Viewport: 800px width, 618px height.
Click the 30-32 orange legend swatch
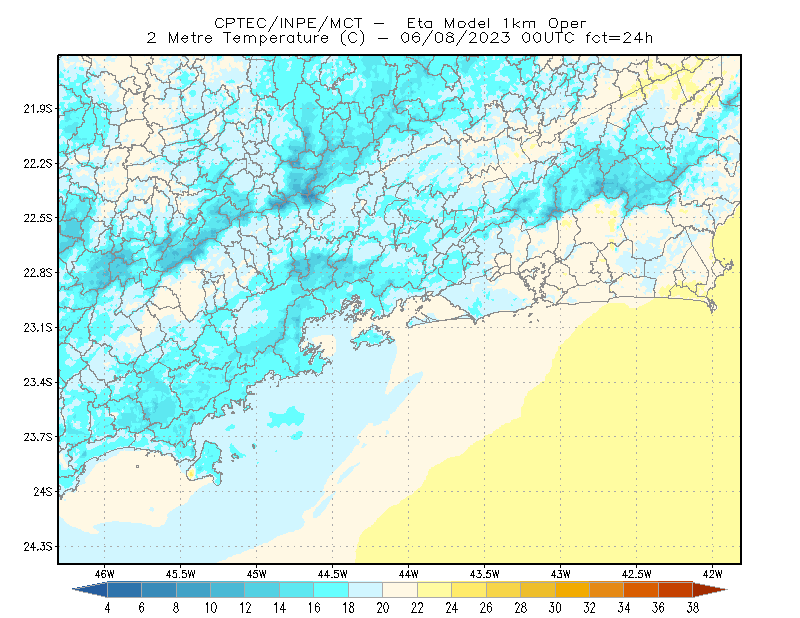(572, 590)
